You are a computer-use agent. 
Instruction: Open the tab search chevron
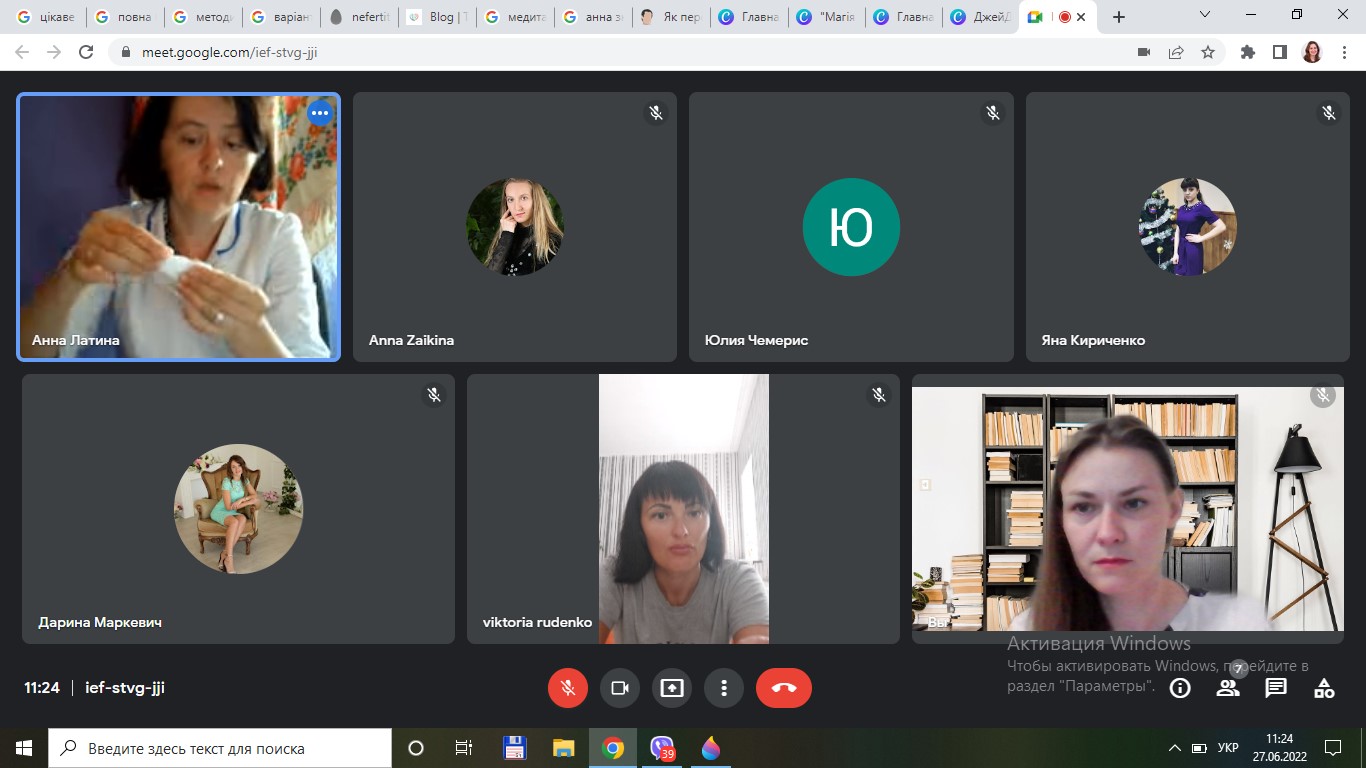[1205, 15]
